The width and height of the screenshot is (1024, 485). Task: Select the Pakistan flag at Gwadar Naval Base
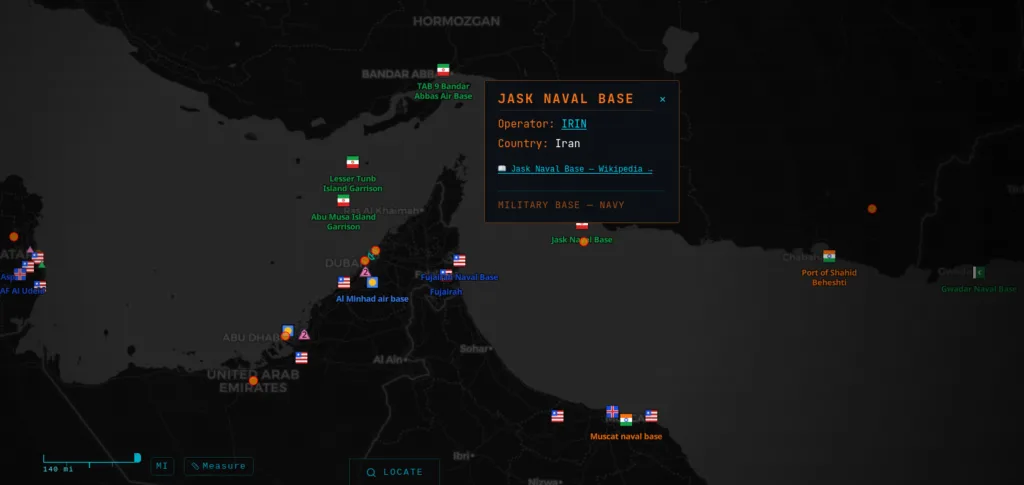978,272
